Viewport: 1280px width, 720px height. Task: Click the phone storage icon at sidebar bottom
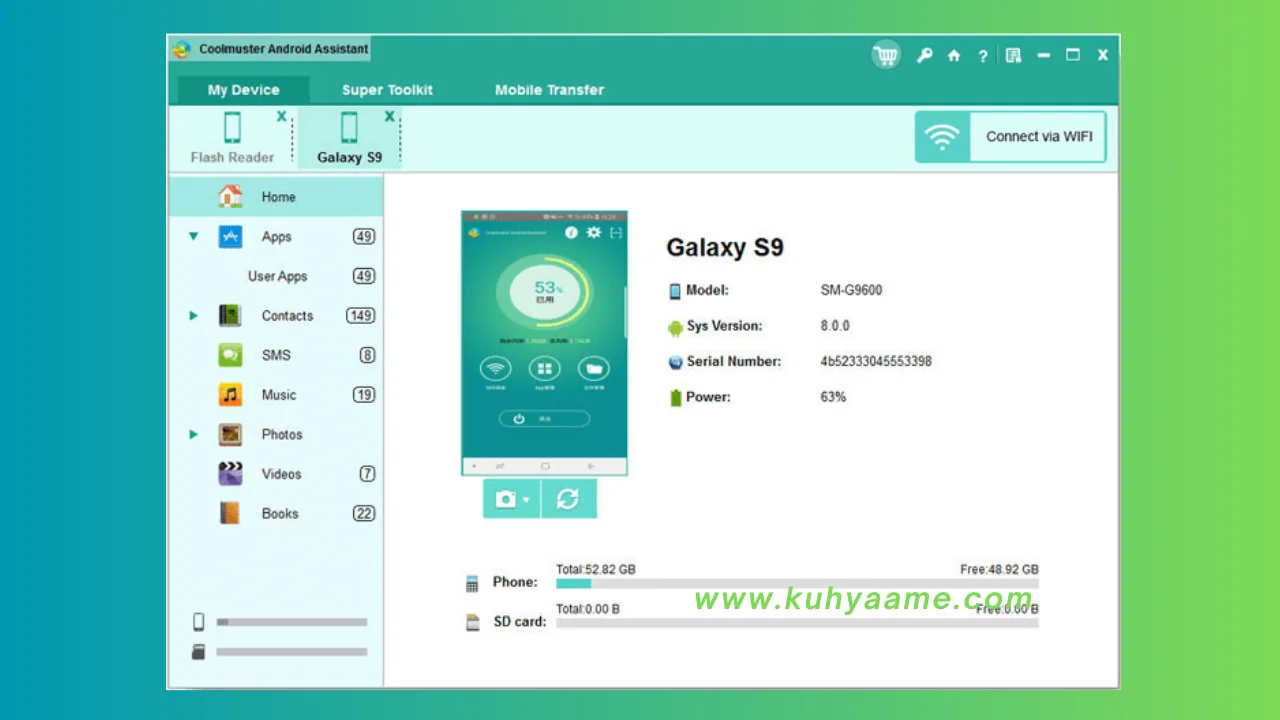[x=198, y=622]
